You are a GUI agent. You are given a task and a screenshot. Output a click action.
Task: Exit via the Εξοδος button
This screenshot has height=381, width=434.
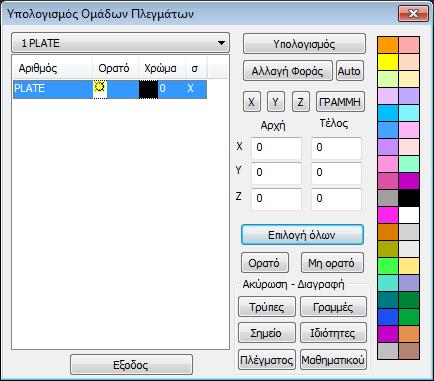tap(131, 365)
